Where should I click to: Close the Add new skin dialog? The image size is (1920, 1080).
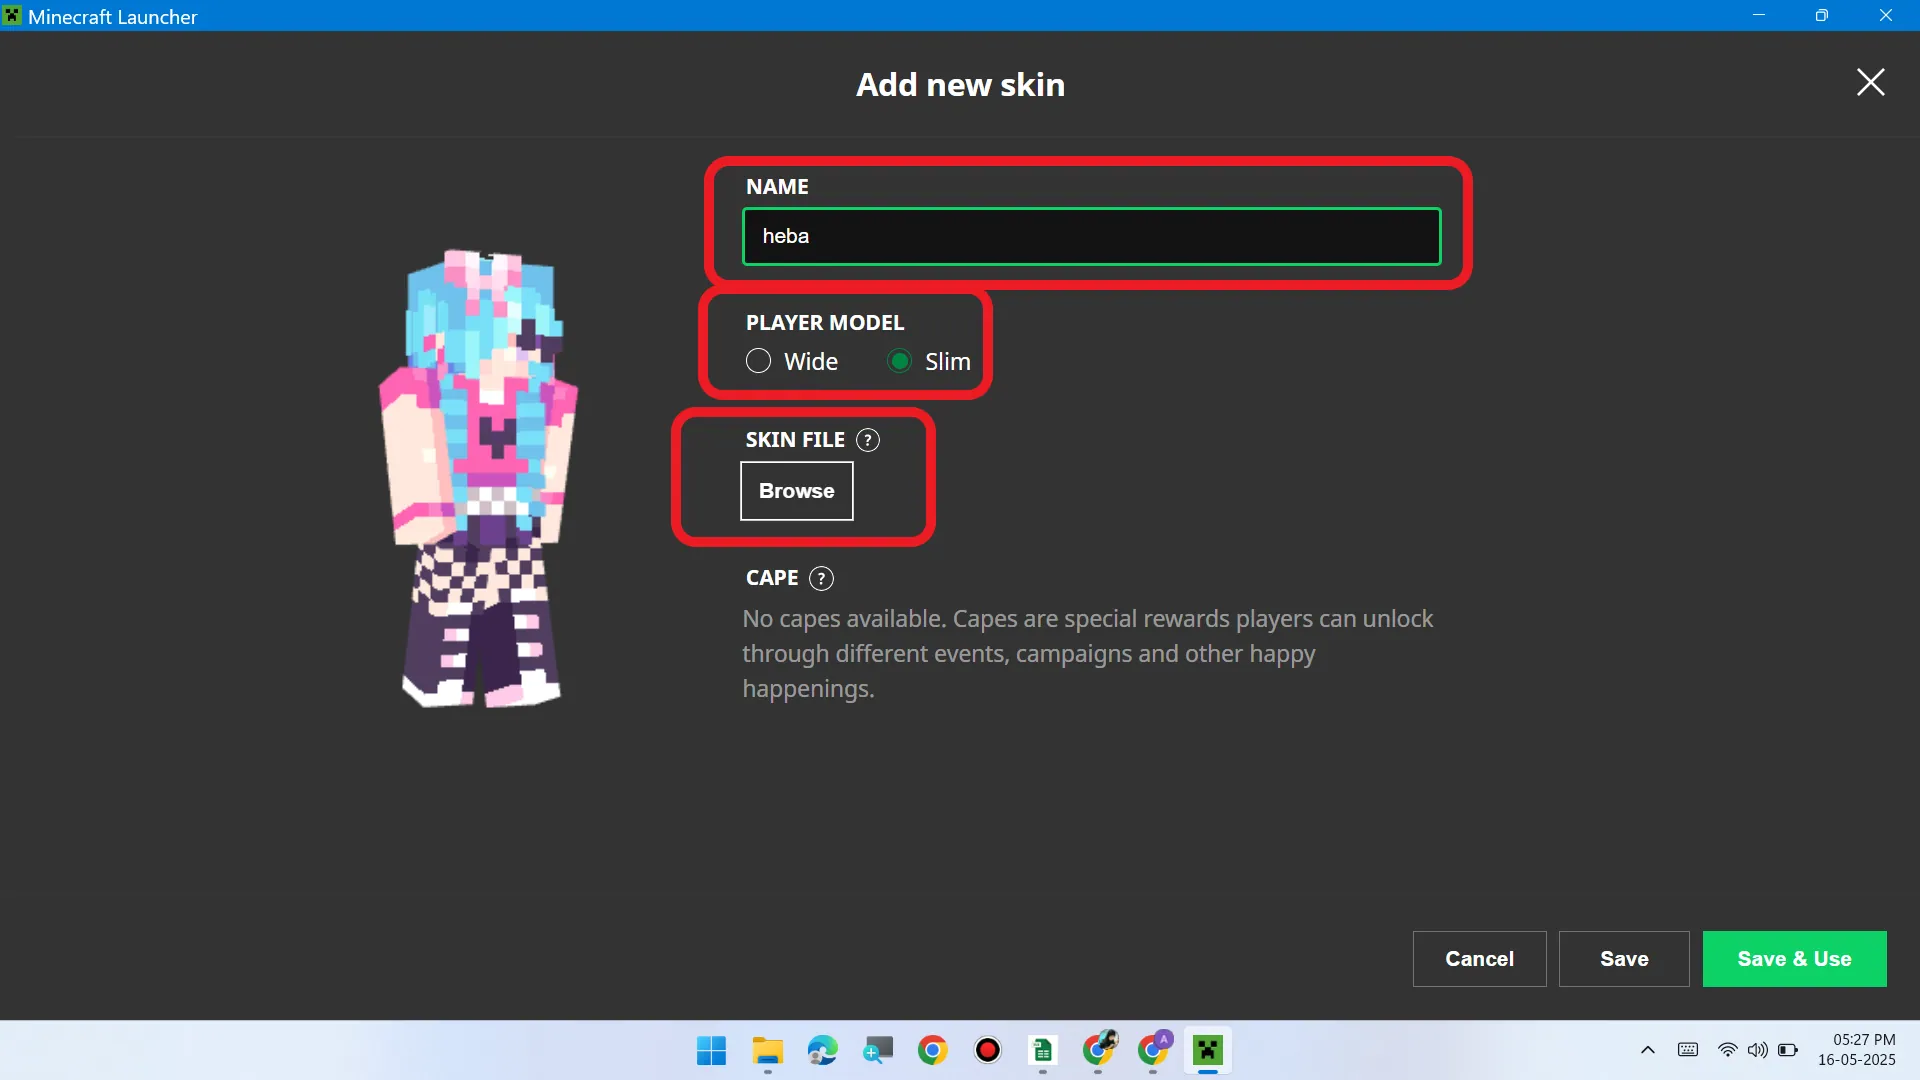coord(1870,82)
